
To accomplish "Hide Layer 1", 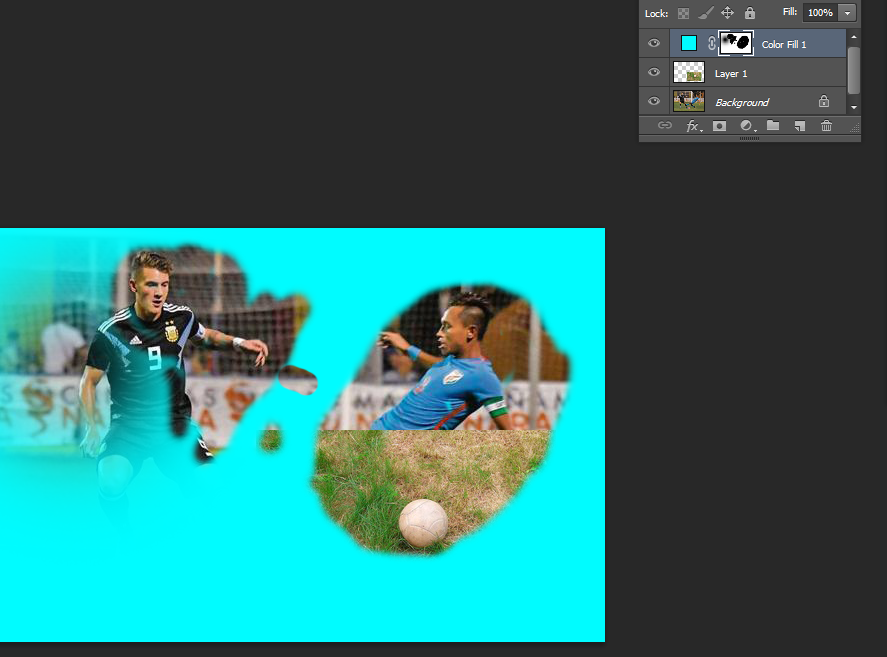I will 654,72.
